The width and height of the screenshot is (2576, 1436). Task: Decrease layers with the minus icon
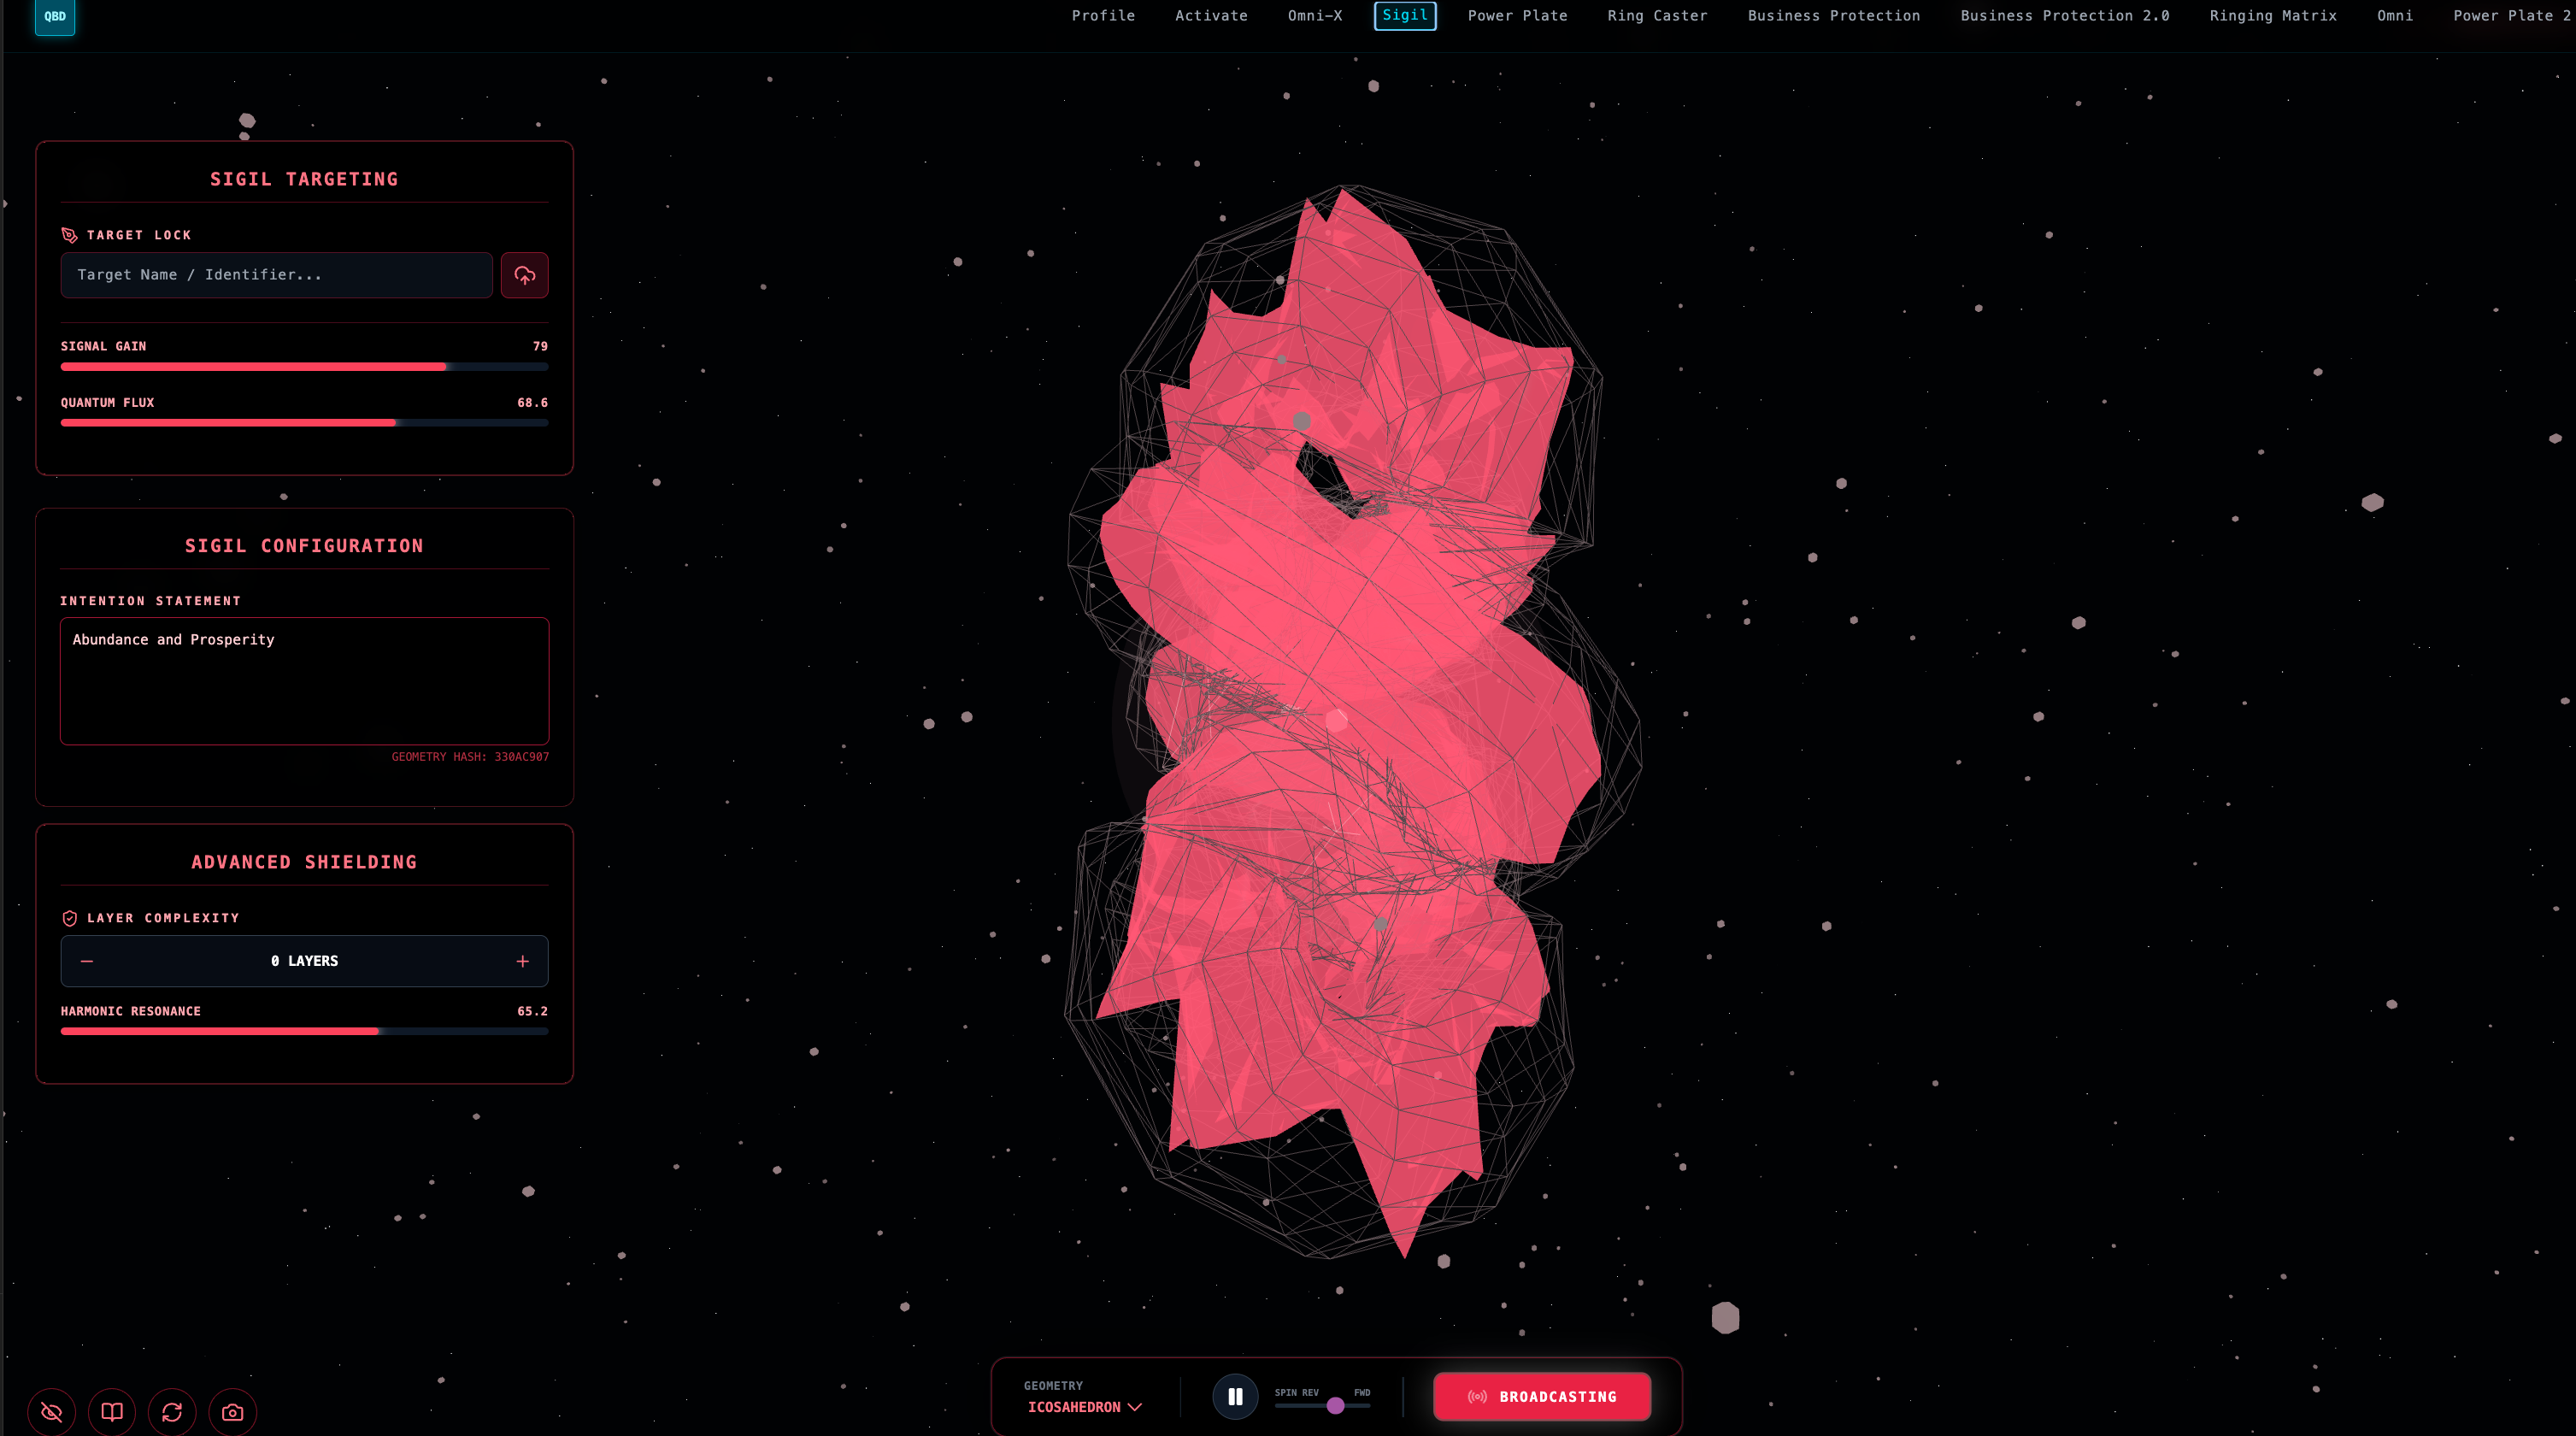coord(87,961)
